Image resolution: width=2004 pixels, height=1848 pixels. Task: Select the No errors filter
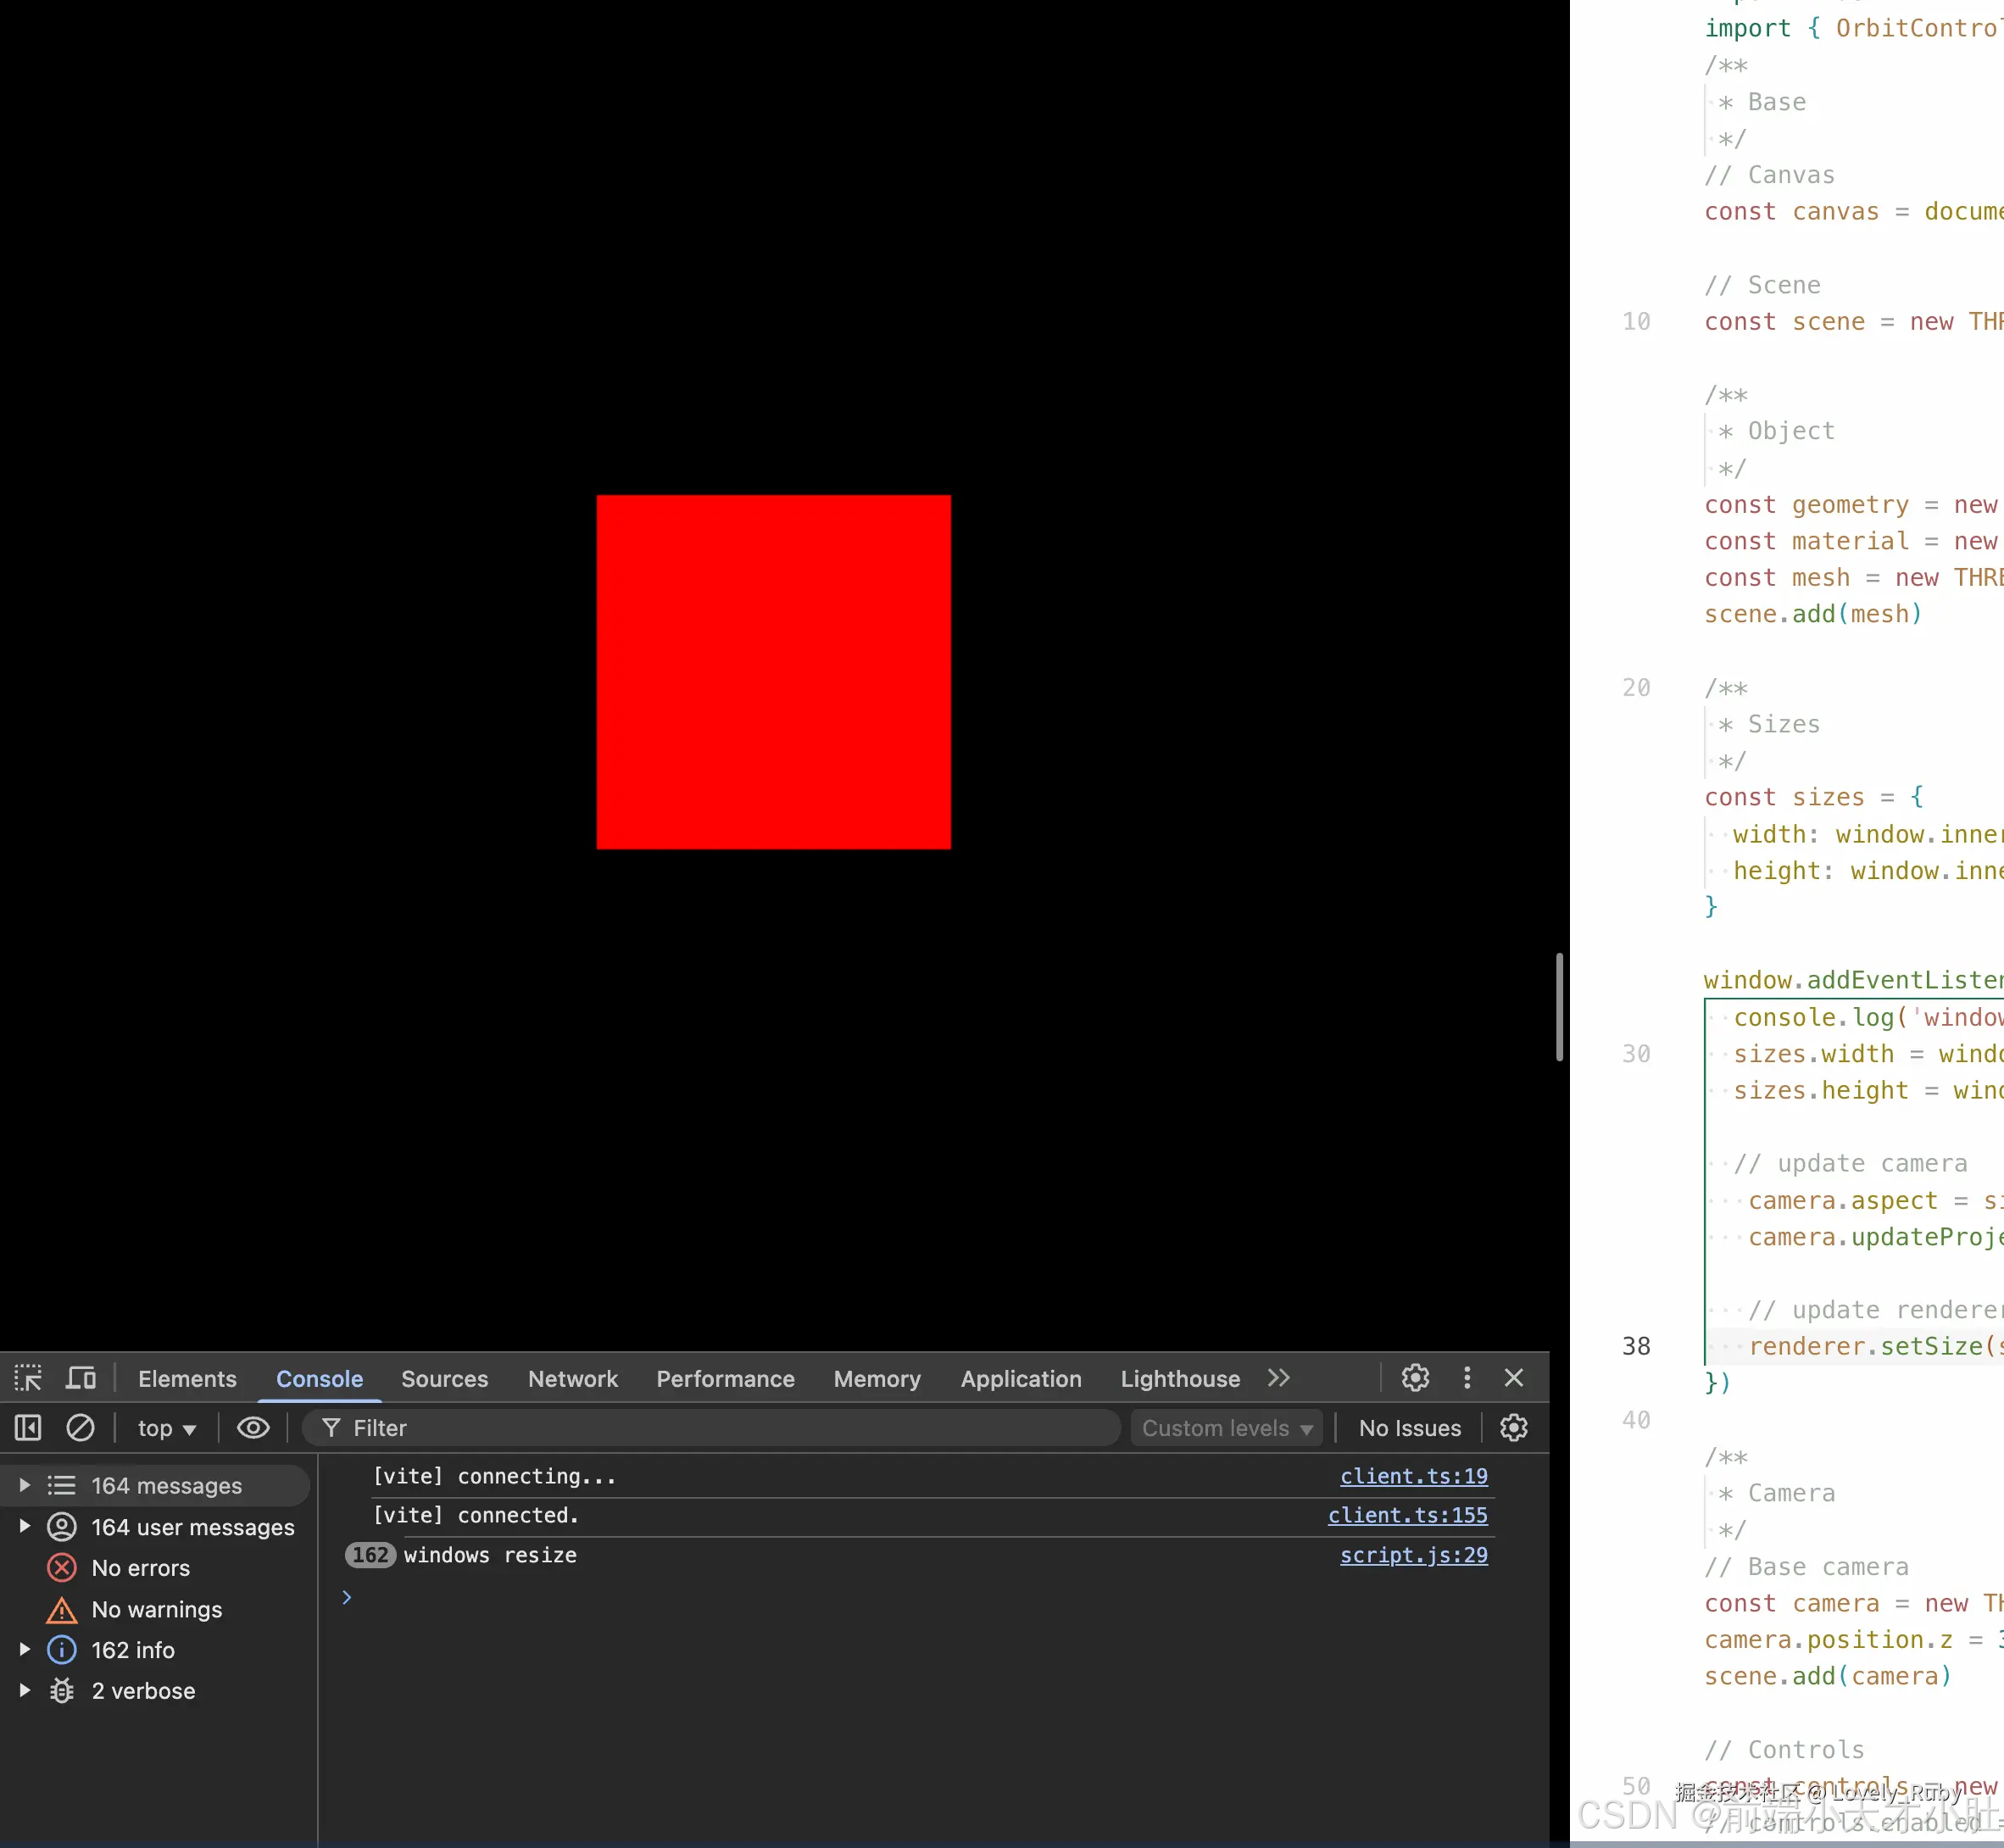click(x=140, y=1568)
